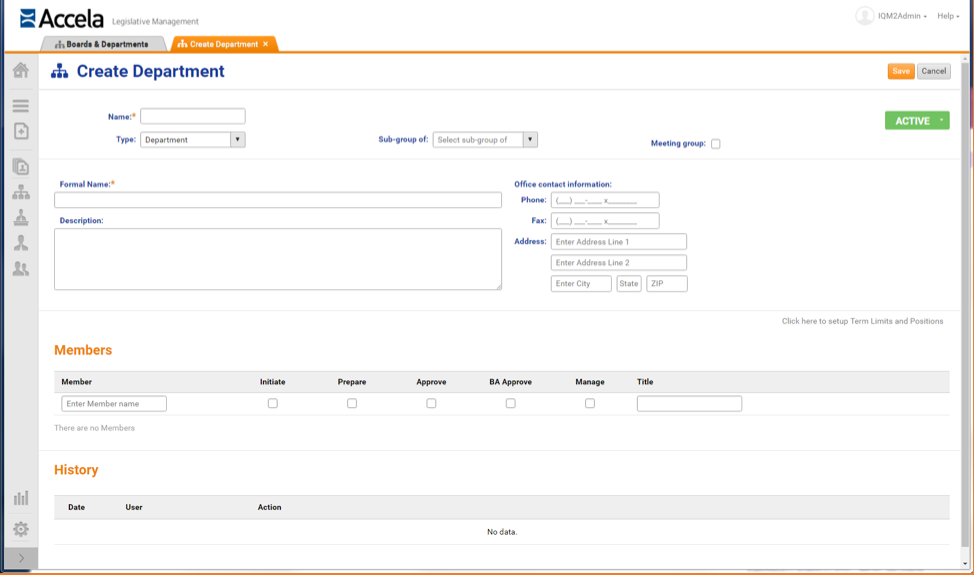
Task: Expand the sidebar with the arrow button
Action: coord(21,558)
